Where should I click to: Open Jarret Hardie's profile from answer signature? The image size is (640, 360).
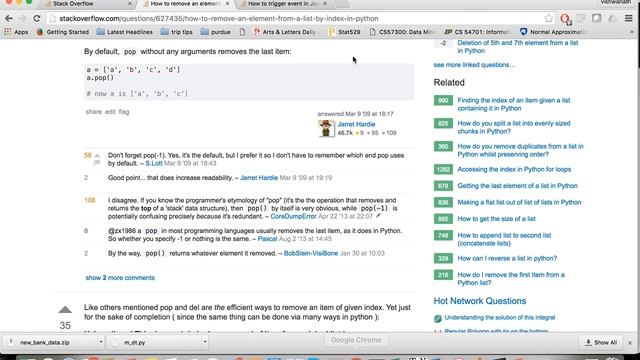coord(356,124)
